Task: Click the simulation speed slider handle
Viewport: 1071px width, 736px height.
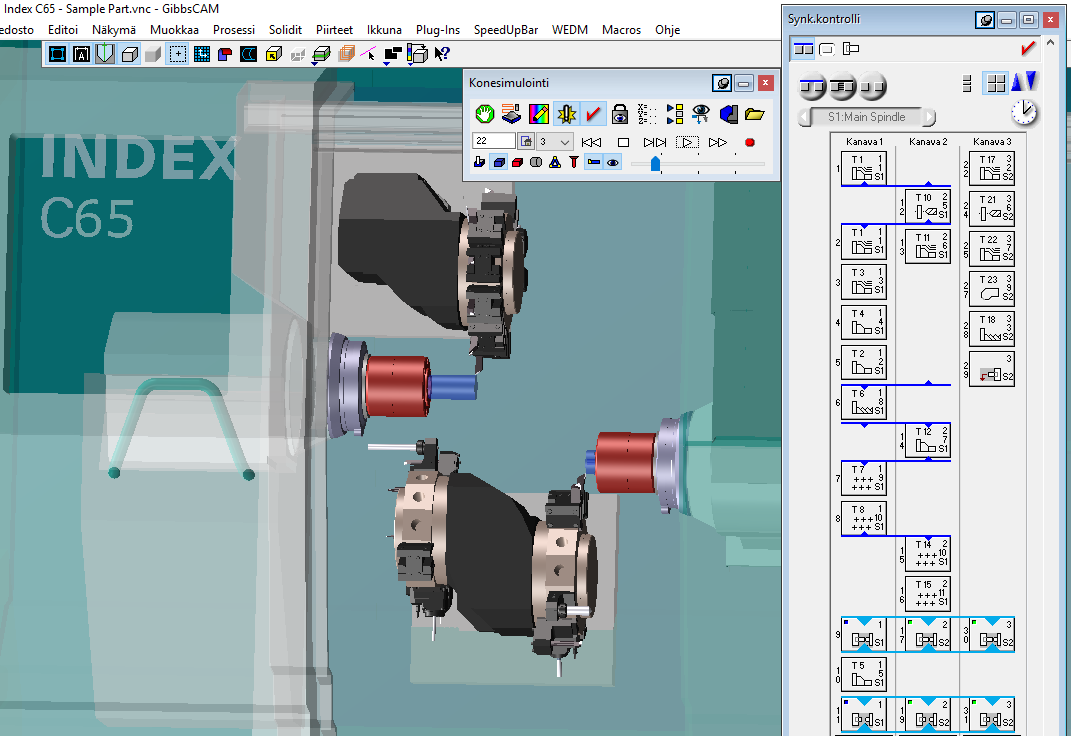Action: (656, 163)
